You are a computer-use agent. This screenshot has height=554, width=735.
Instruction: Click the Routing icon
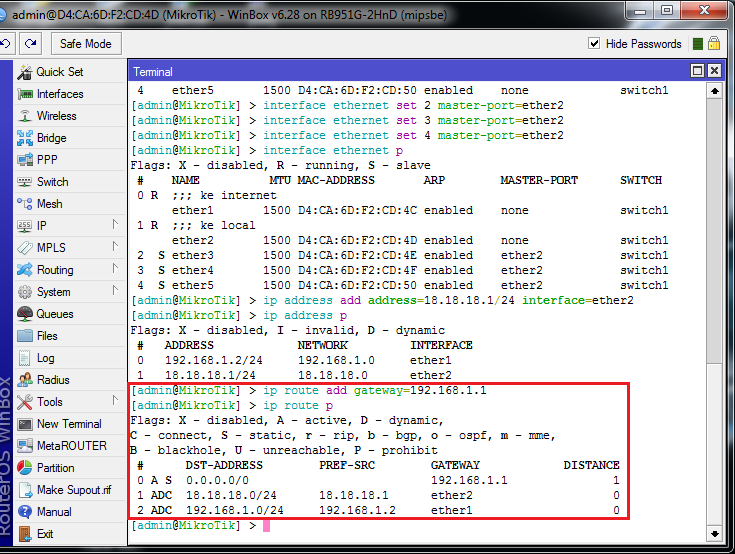point(25,270)
